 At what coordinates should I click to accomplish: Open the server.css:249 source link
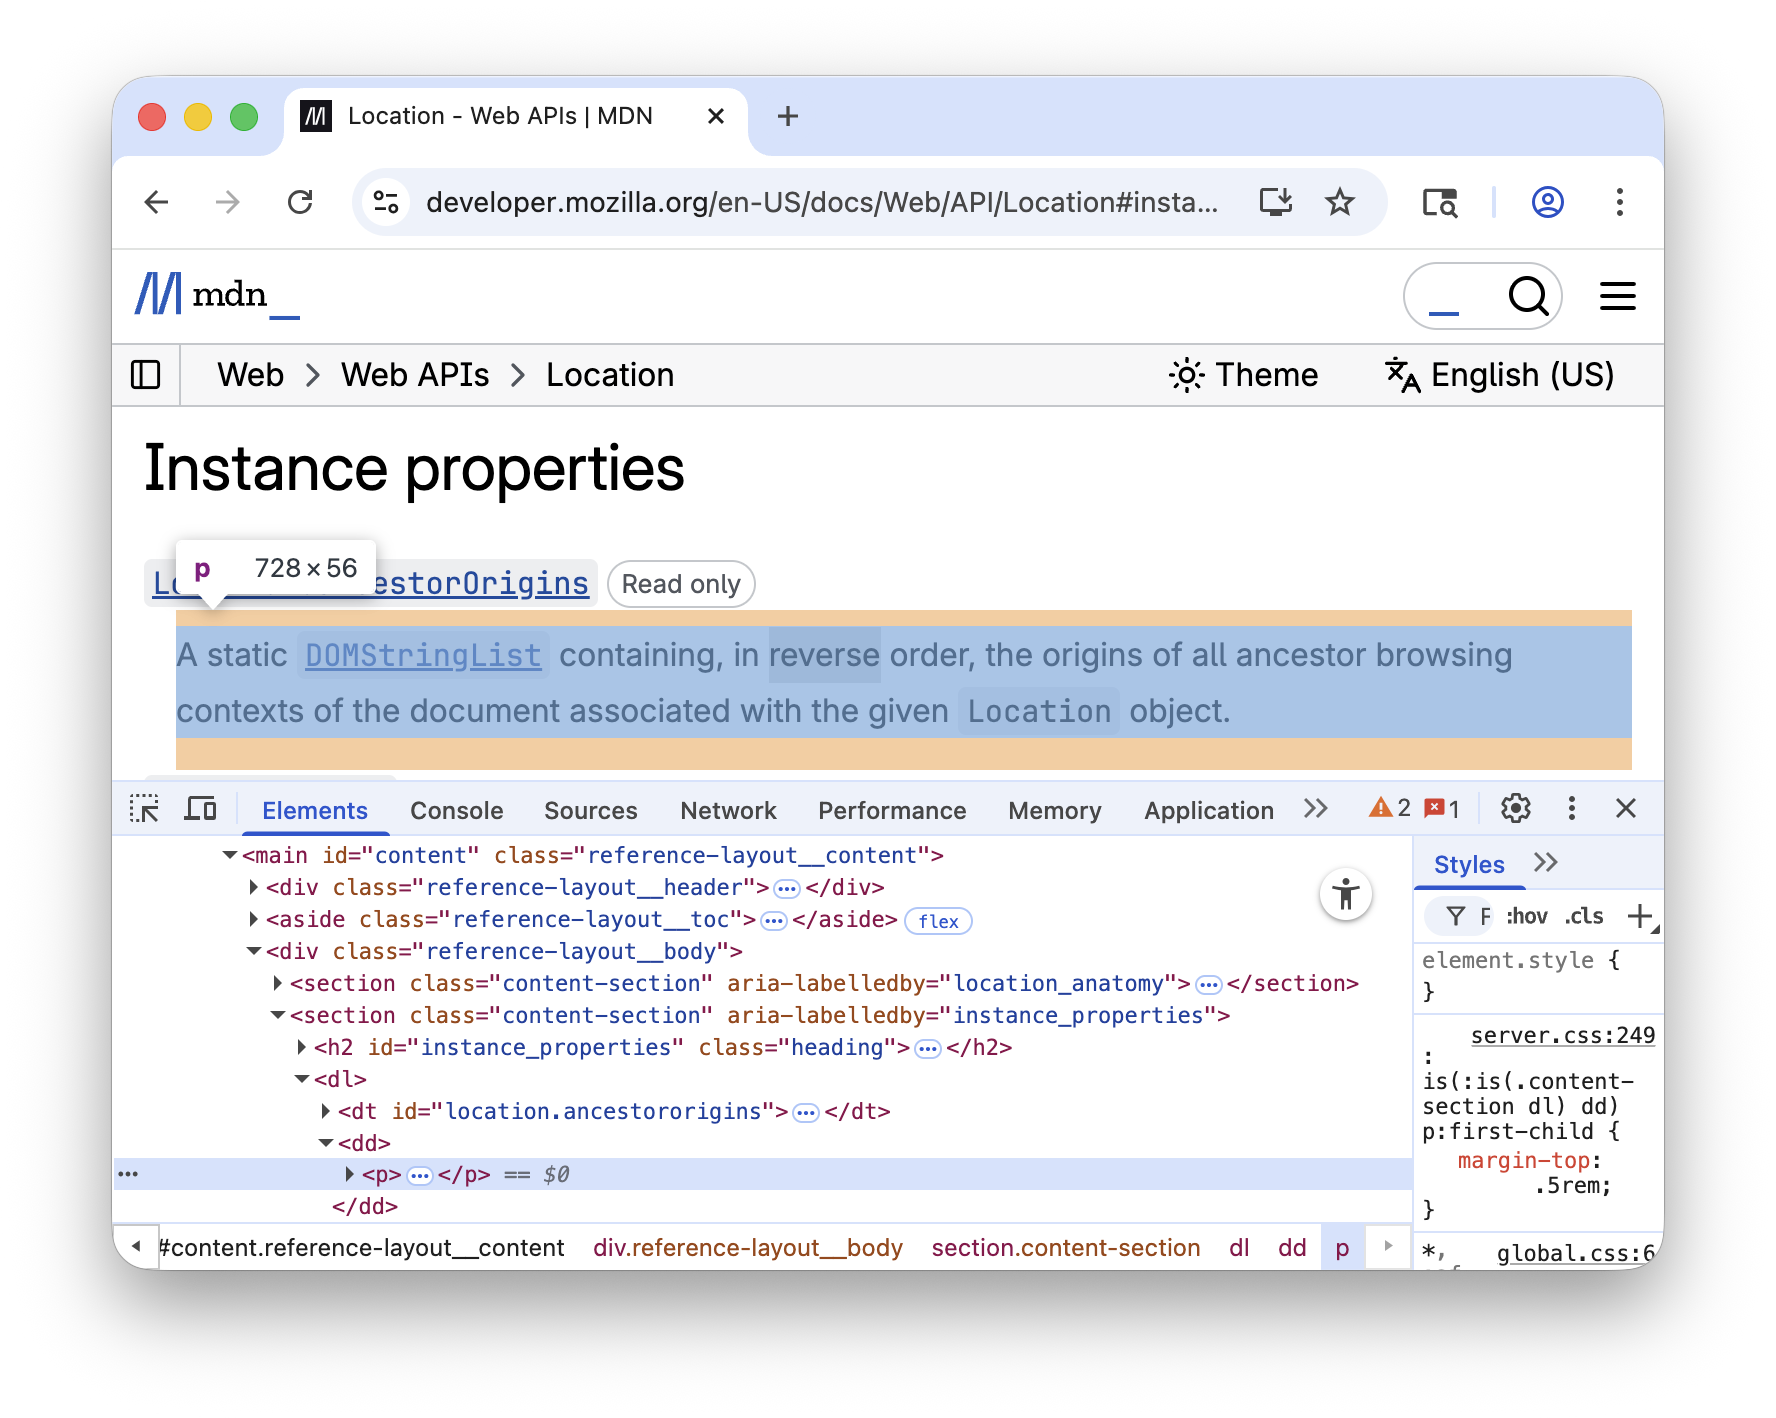1562,1036
